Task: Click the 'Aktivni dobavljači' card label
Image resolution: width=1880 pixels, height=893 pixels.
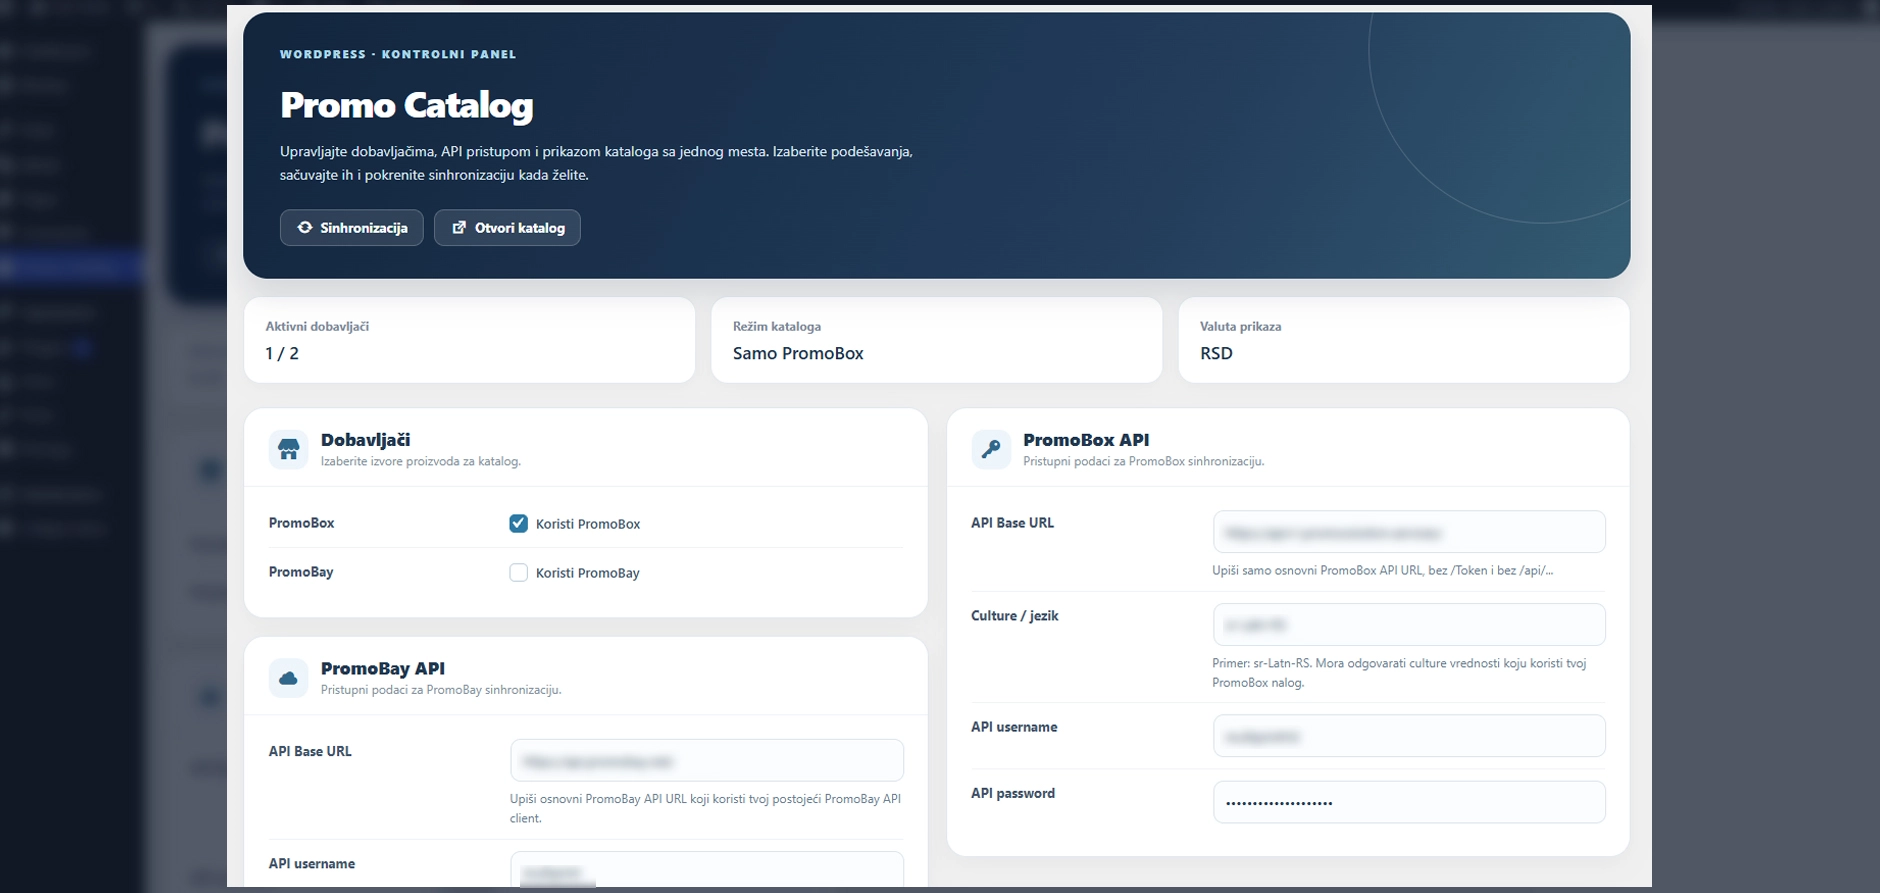Action: (317, 326)
